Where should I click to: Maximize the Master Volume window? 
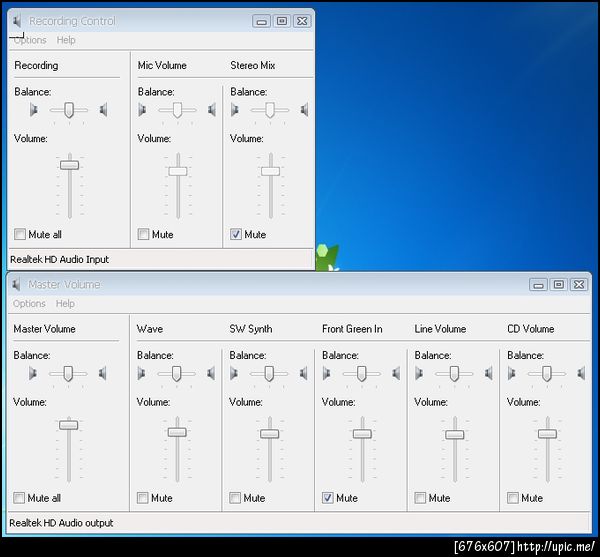point(559,285)
